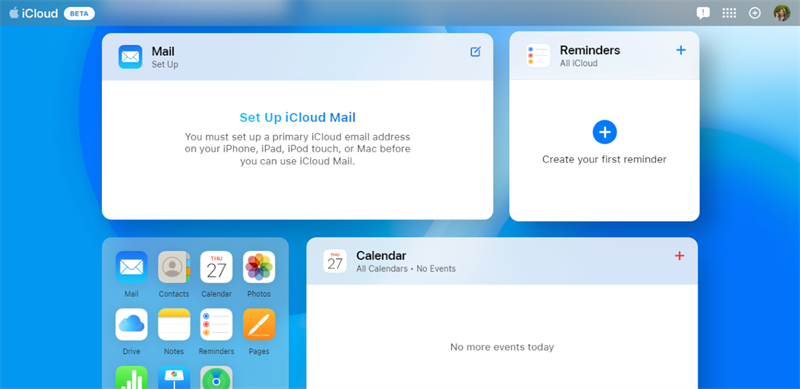The height and width of the screenshot is (389, 800).
Task: Open Reminders tile title
Action: (590, 50)
